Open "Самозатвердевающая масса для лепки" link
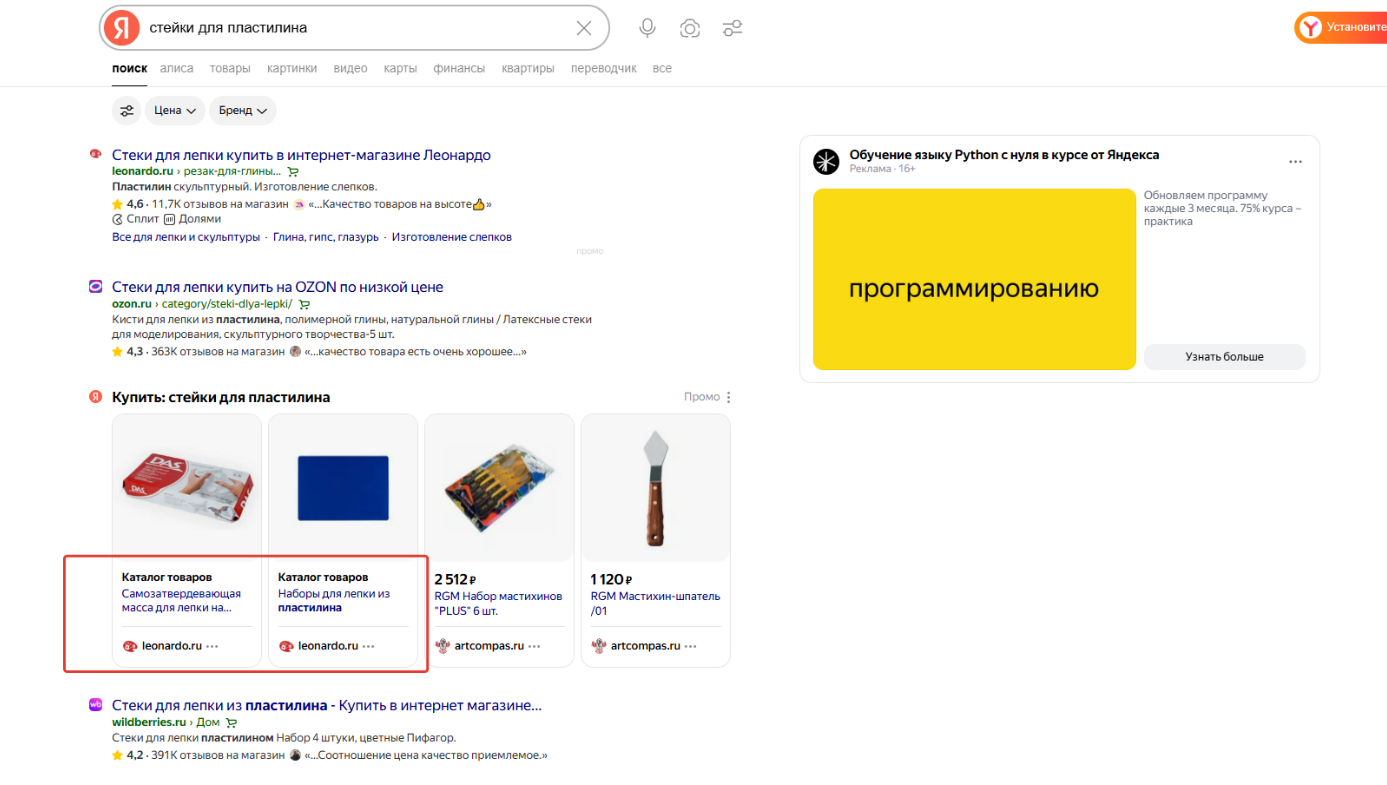Image resolution: width=1387 pixels, height=785 pixels. pyautogui.click(x=181, y=600)
